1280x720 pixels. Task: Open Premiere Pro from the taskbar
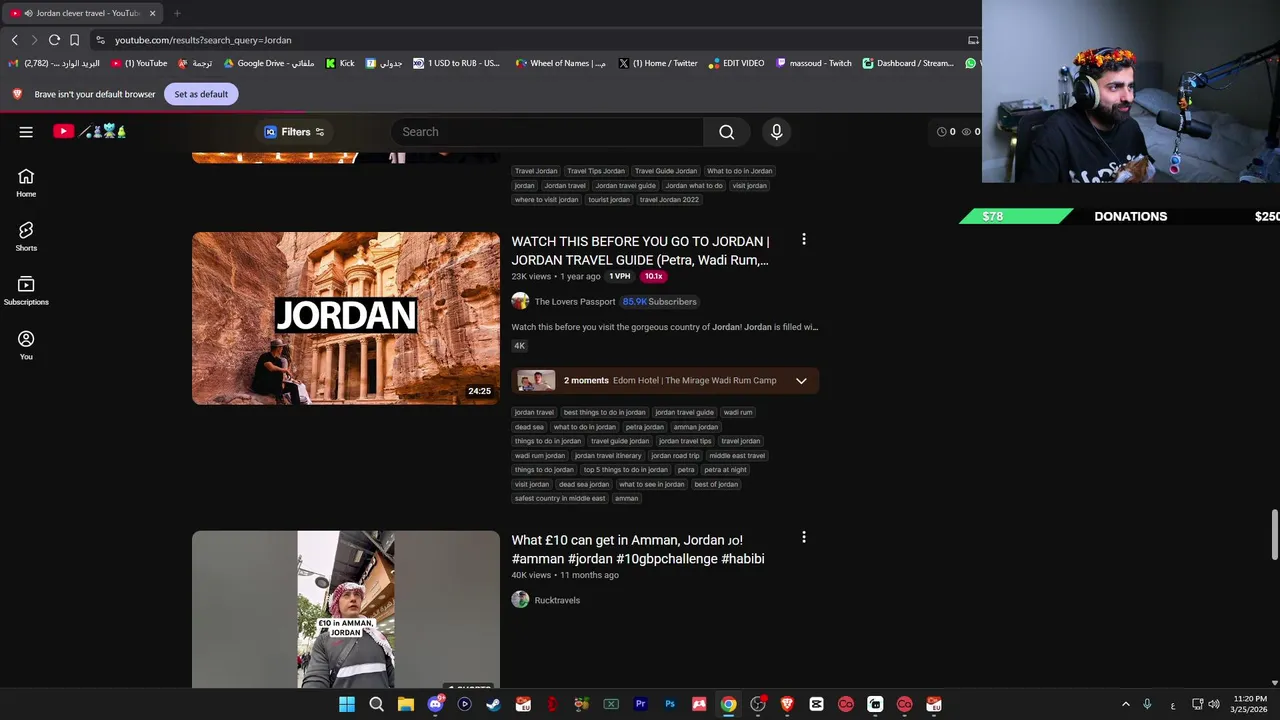click(641, 704)
